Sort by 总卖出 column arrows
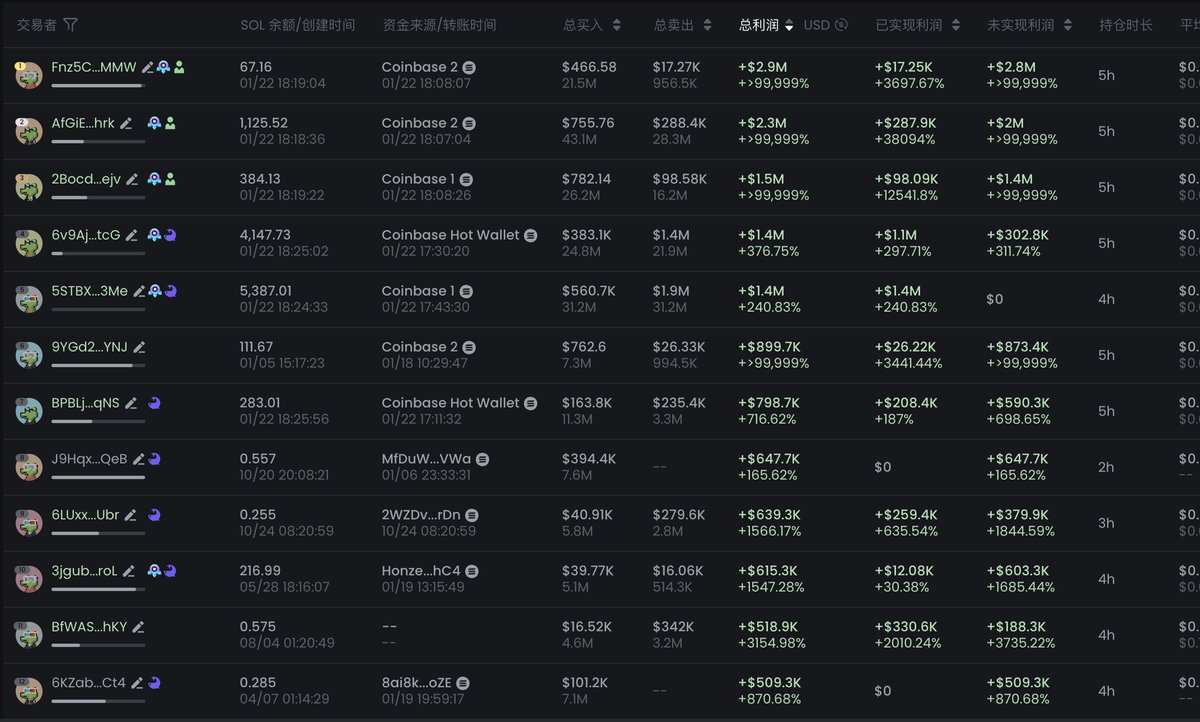Viewport: 1200px width, 722px height. click(707, 25)
